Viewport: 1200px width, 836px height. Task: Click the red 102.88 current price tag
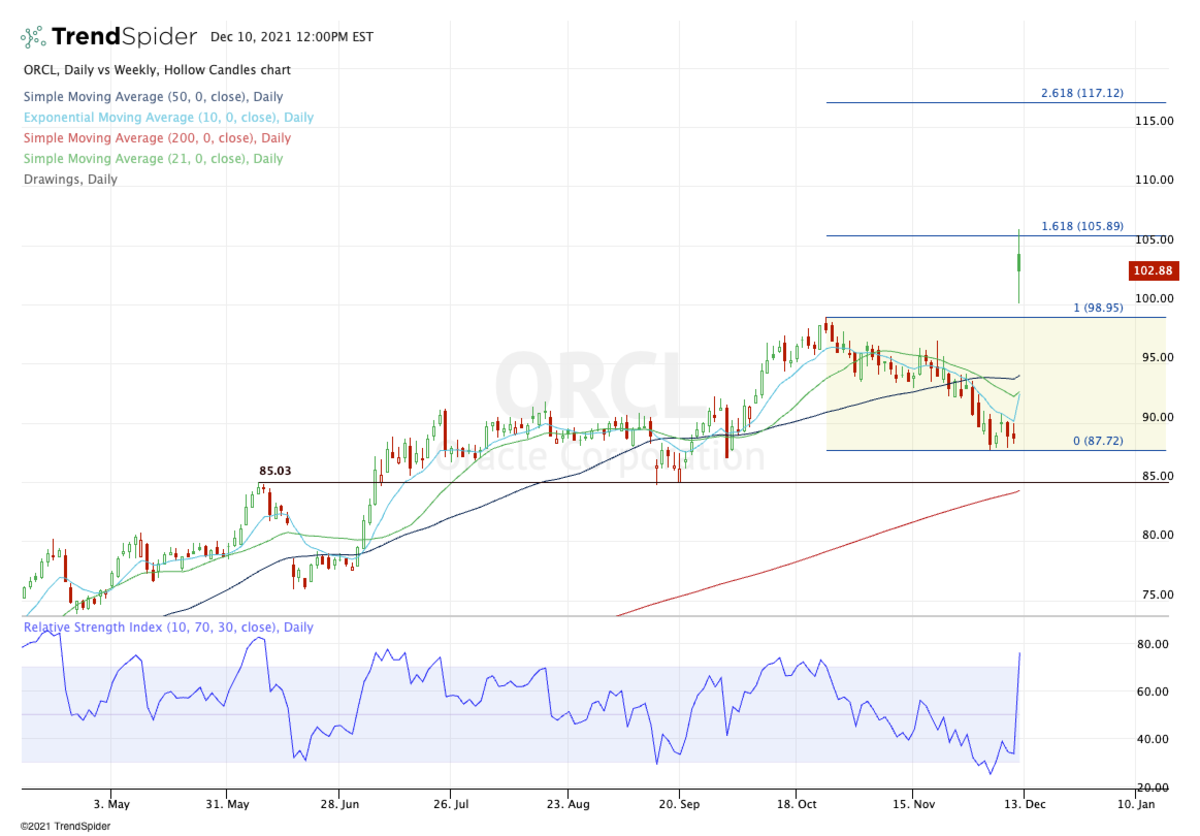point(1153,270)
